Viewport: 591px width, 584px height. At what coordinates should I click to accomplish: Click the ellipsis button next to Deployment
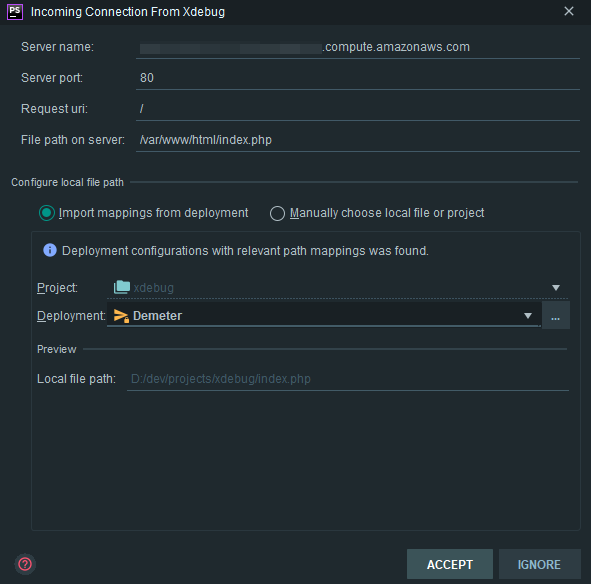pyautogui.click(x=556, y=316)
